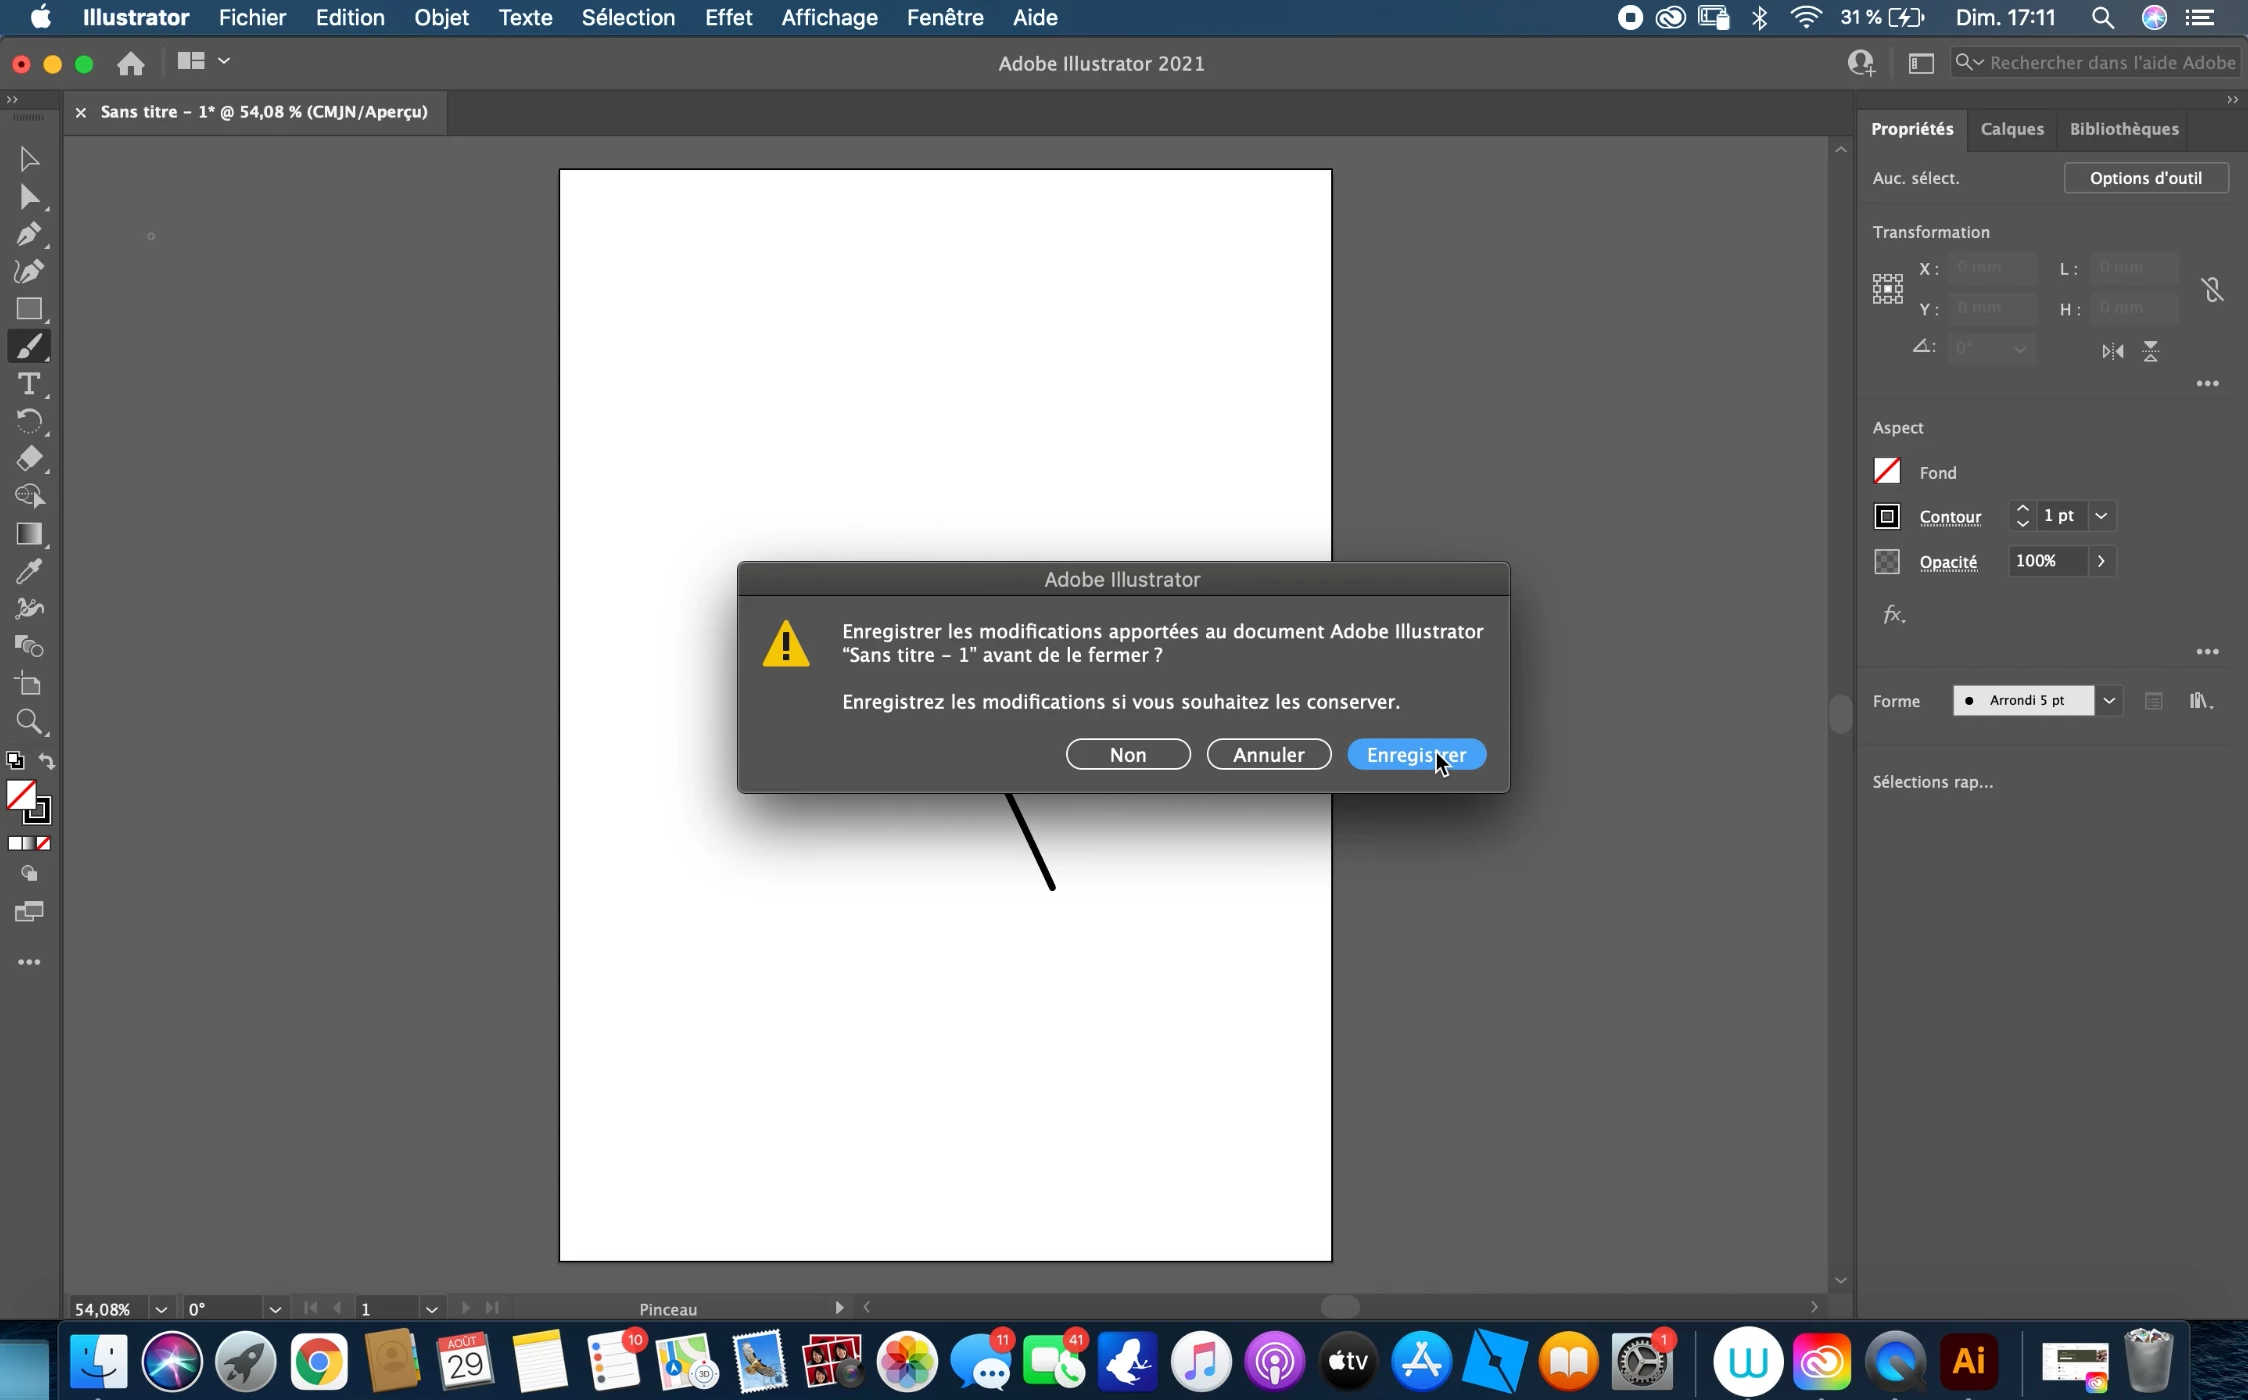Choose the Zoom tool

pyautogui.click(x=28, y=722)
